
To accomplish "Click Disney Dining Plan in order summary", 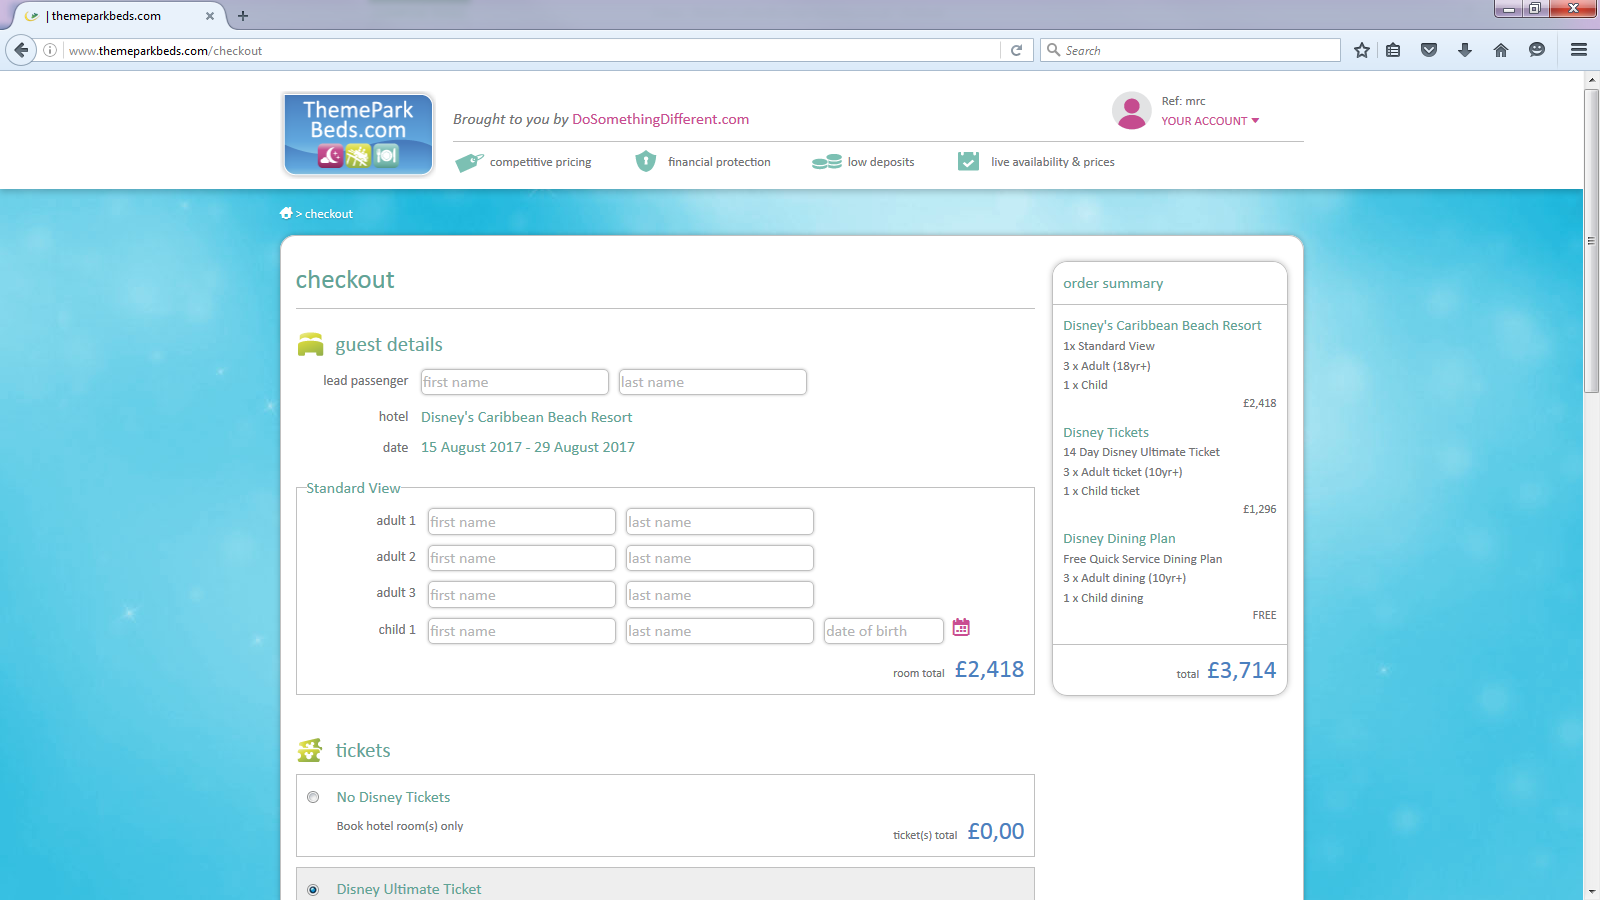I will pos(1119,538).
